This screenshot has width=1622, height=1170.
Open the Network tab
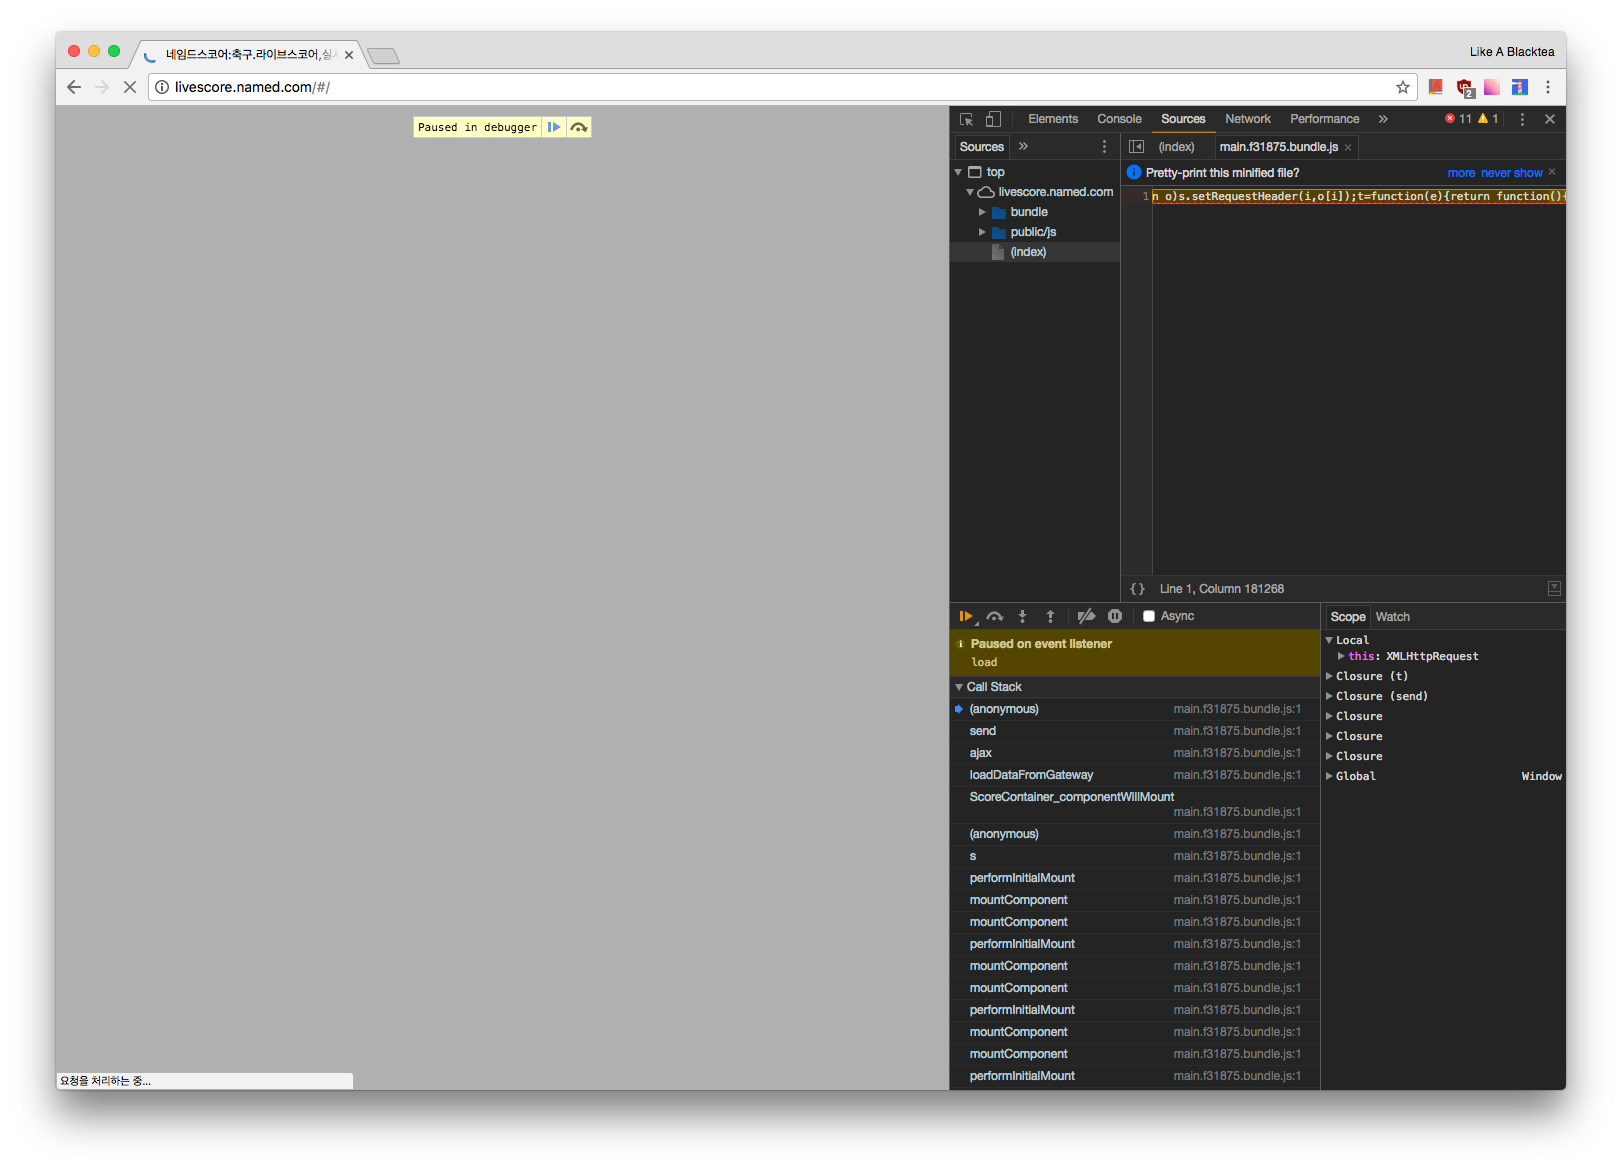(1248, 119)
